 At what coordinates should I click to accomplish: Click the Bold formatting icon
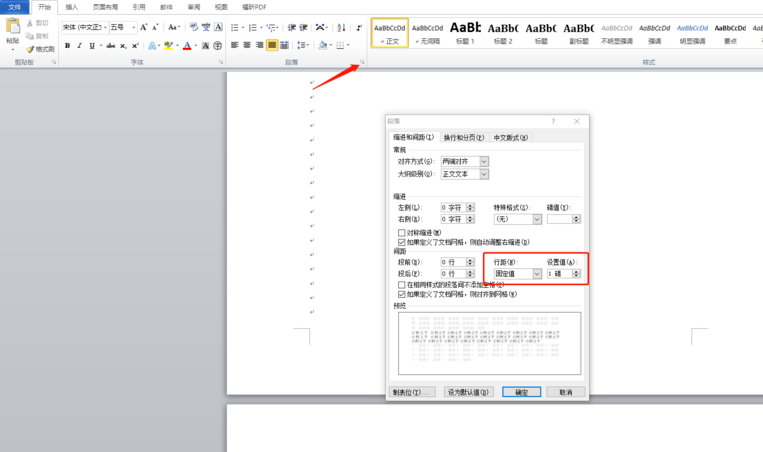click(x=67, y=46)
